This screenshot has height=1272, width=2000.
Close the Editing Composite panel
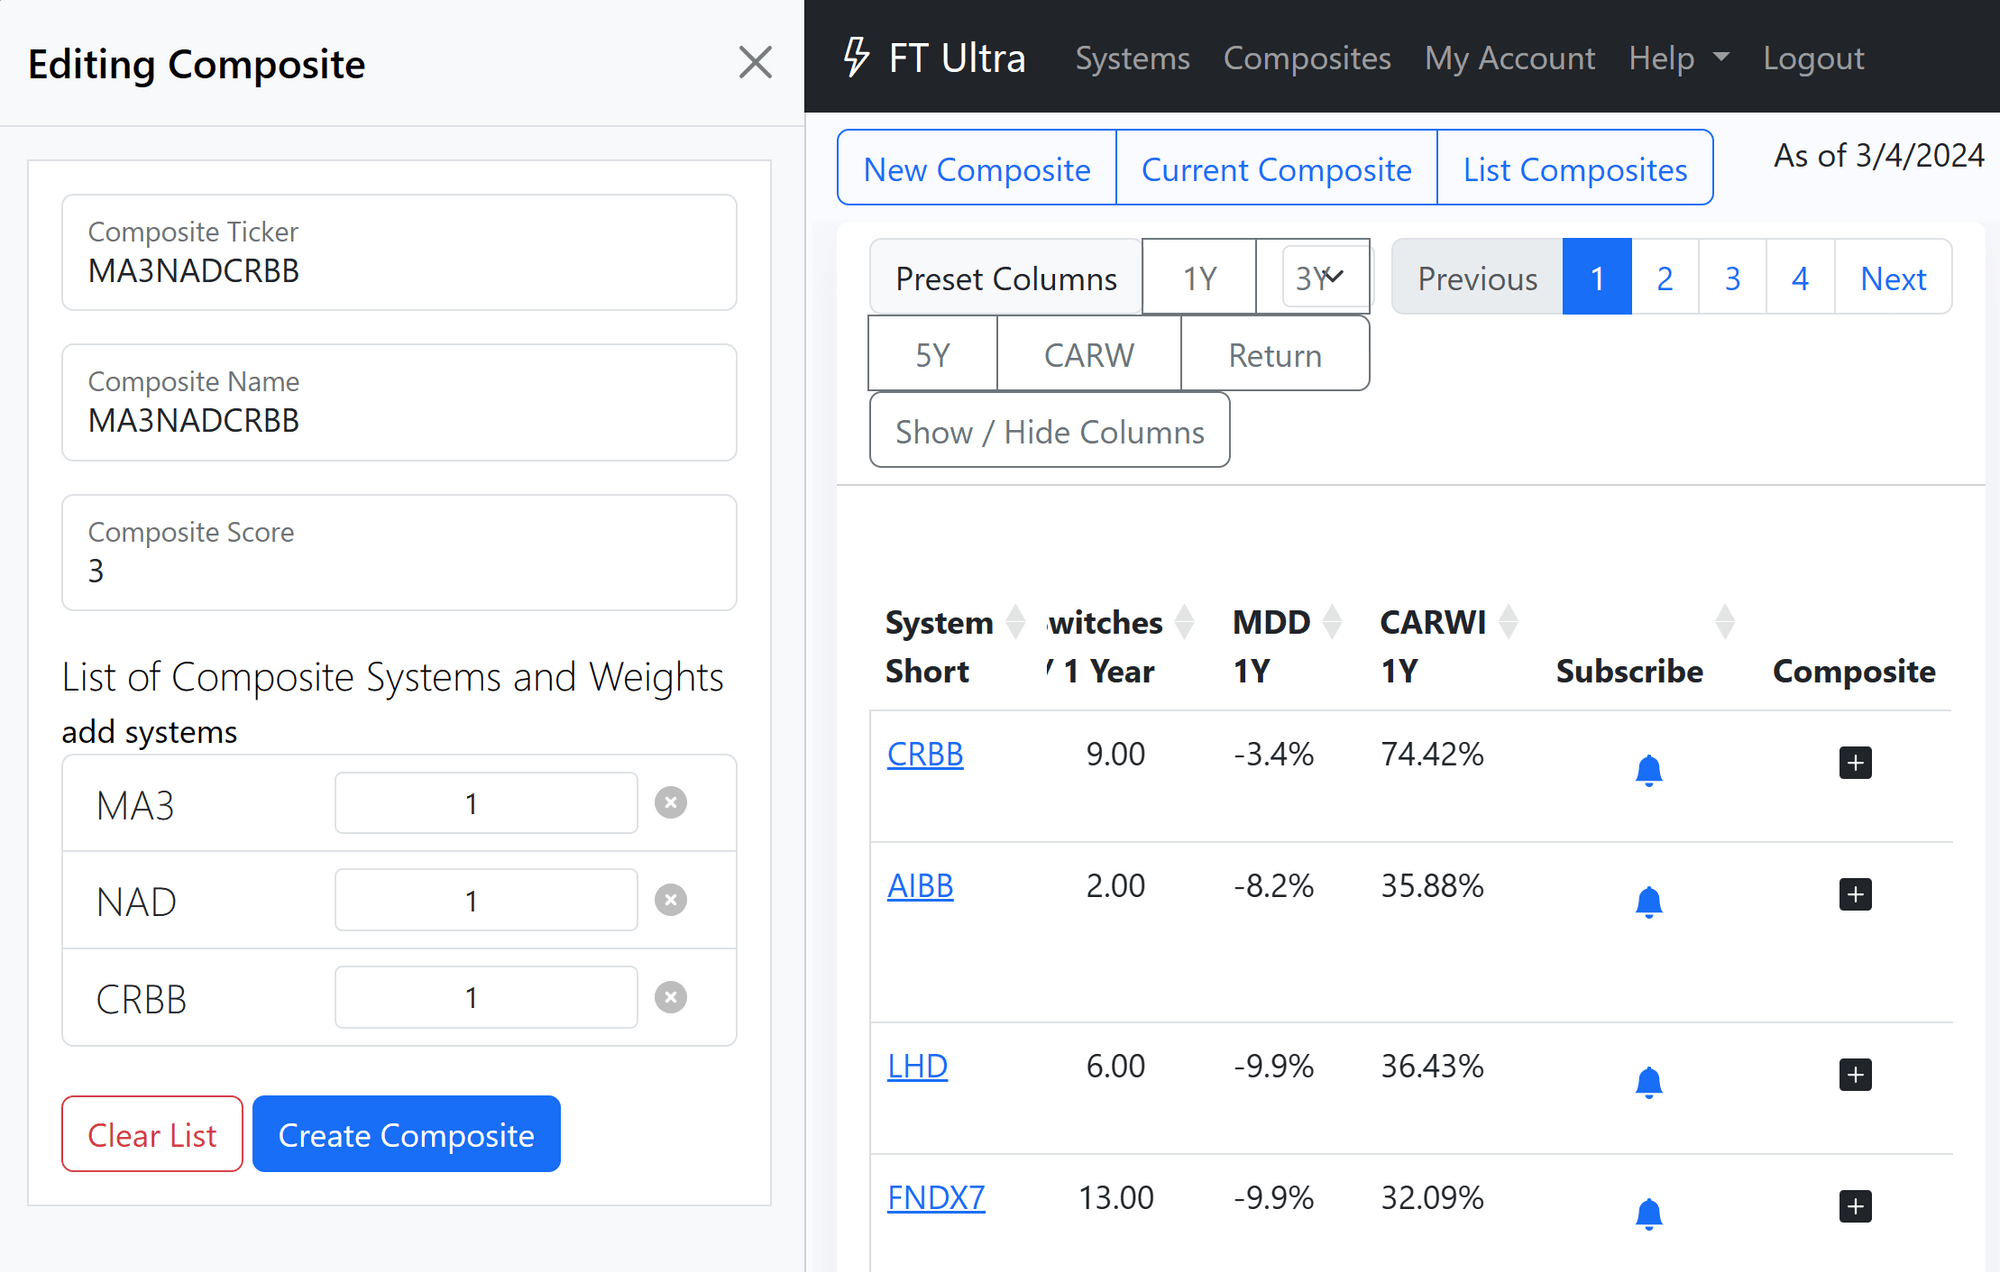pyautogui.click(x=755, y=62)
